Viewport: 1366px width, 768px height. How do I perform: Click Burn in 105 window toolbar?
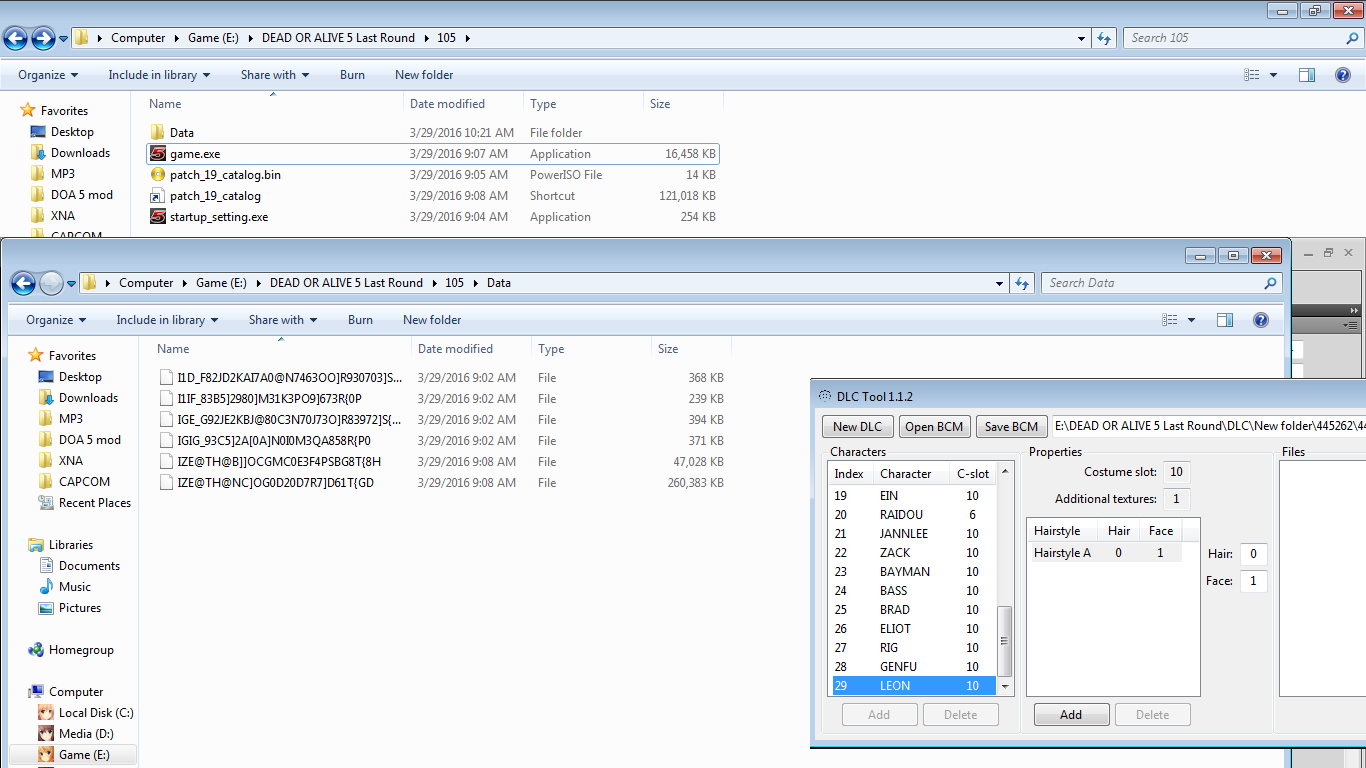click(353, 75)
